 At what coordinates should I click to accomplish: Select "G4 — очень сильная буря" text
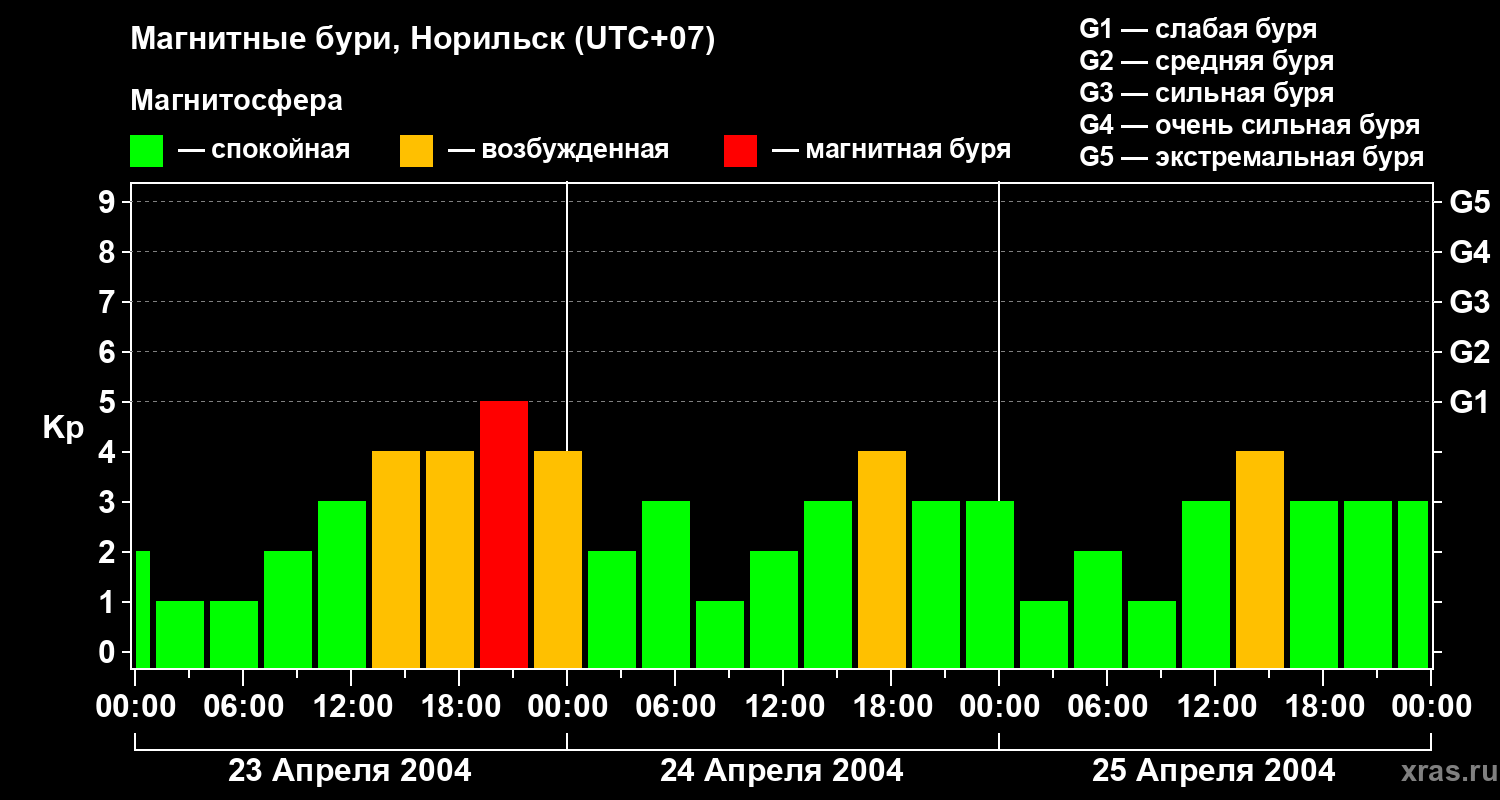1250,125
